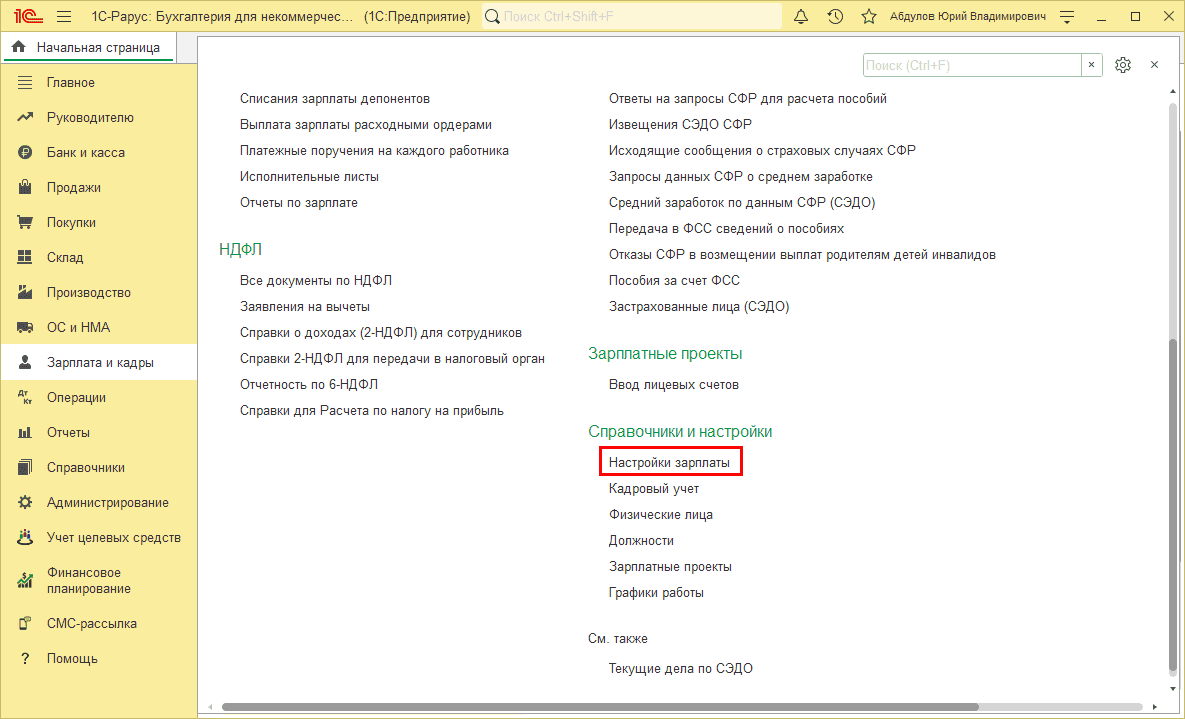This screenshot has width=1185, height=719.
Task: Focus the global search box in title bar
Action: coord(632,17)
